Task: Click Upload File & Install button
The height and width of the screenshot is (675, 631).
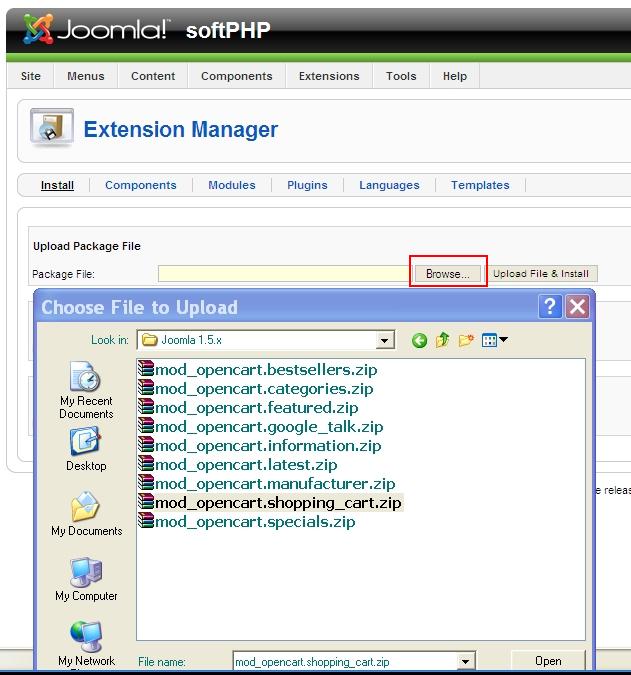Action: [541, 274]
